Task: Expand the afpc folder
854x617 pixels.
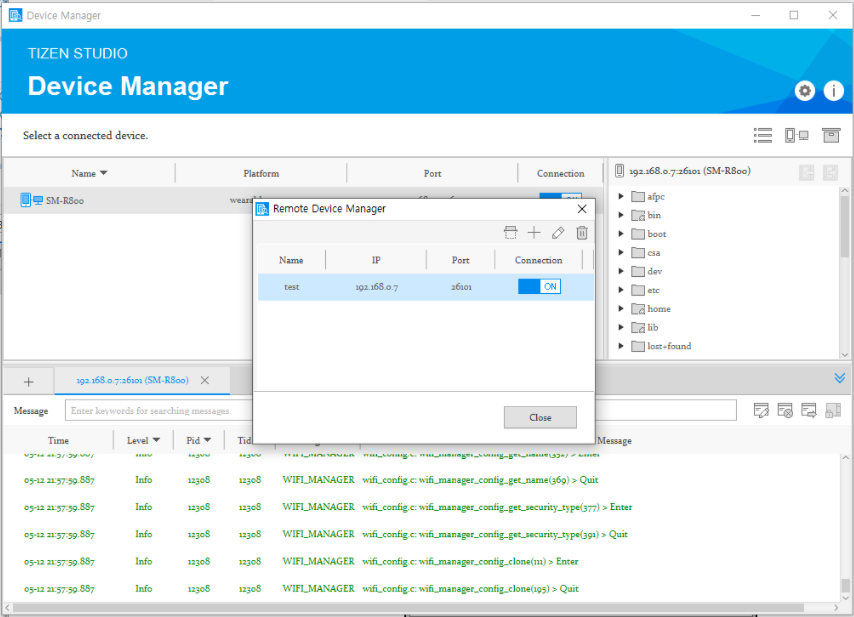Action: pyautogui.click(x=621, y=196)
